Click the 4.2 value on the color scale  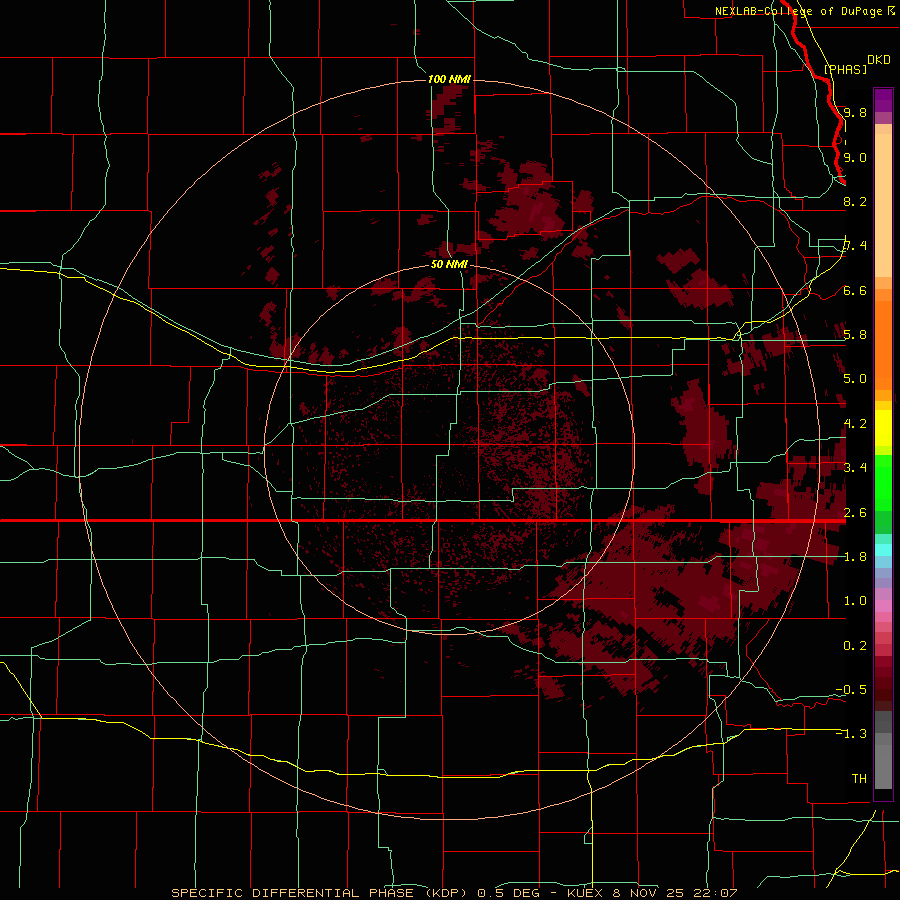pyautogui.click(x=855, y=424)
